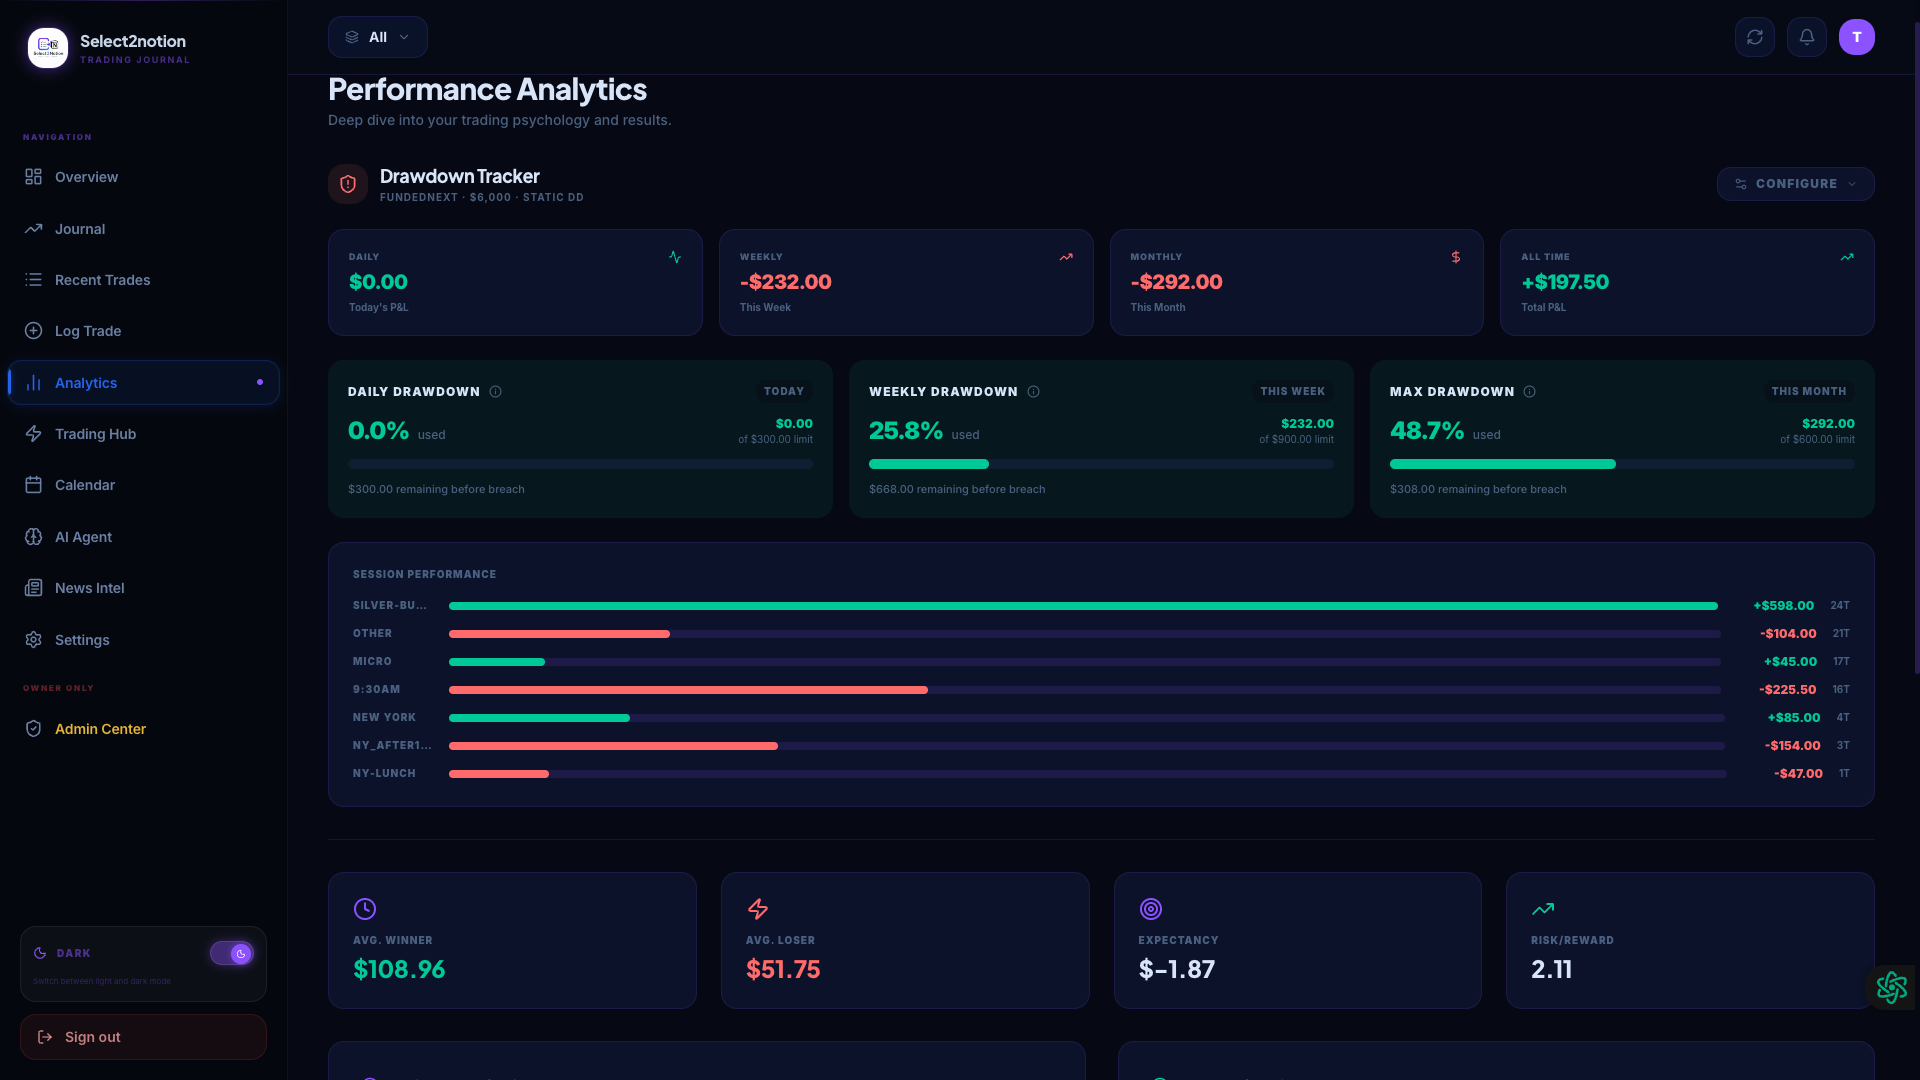
Task: Click the Avg. Winner clock icon
Action: [365, 909]
